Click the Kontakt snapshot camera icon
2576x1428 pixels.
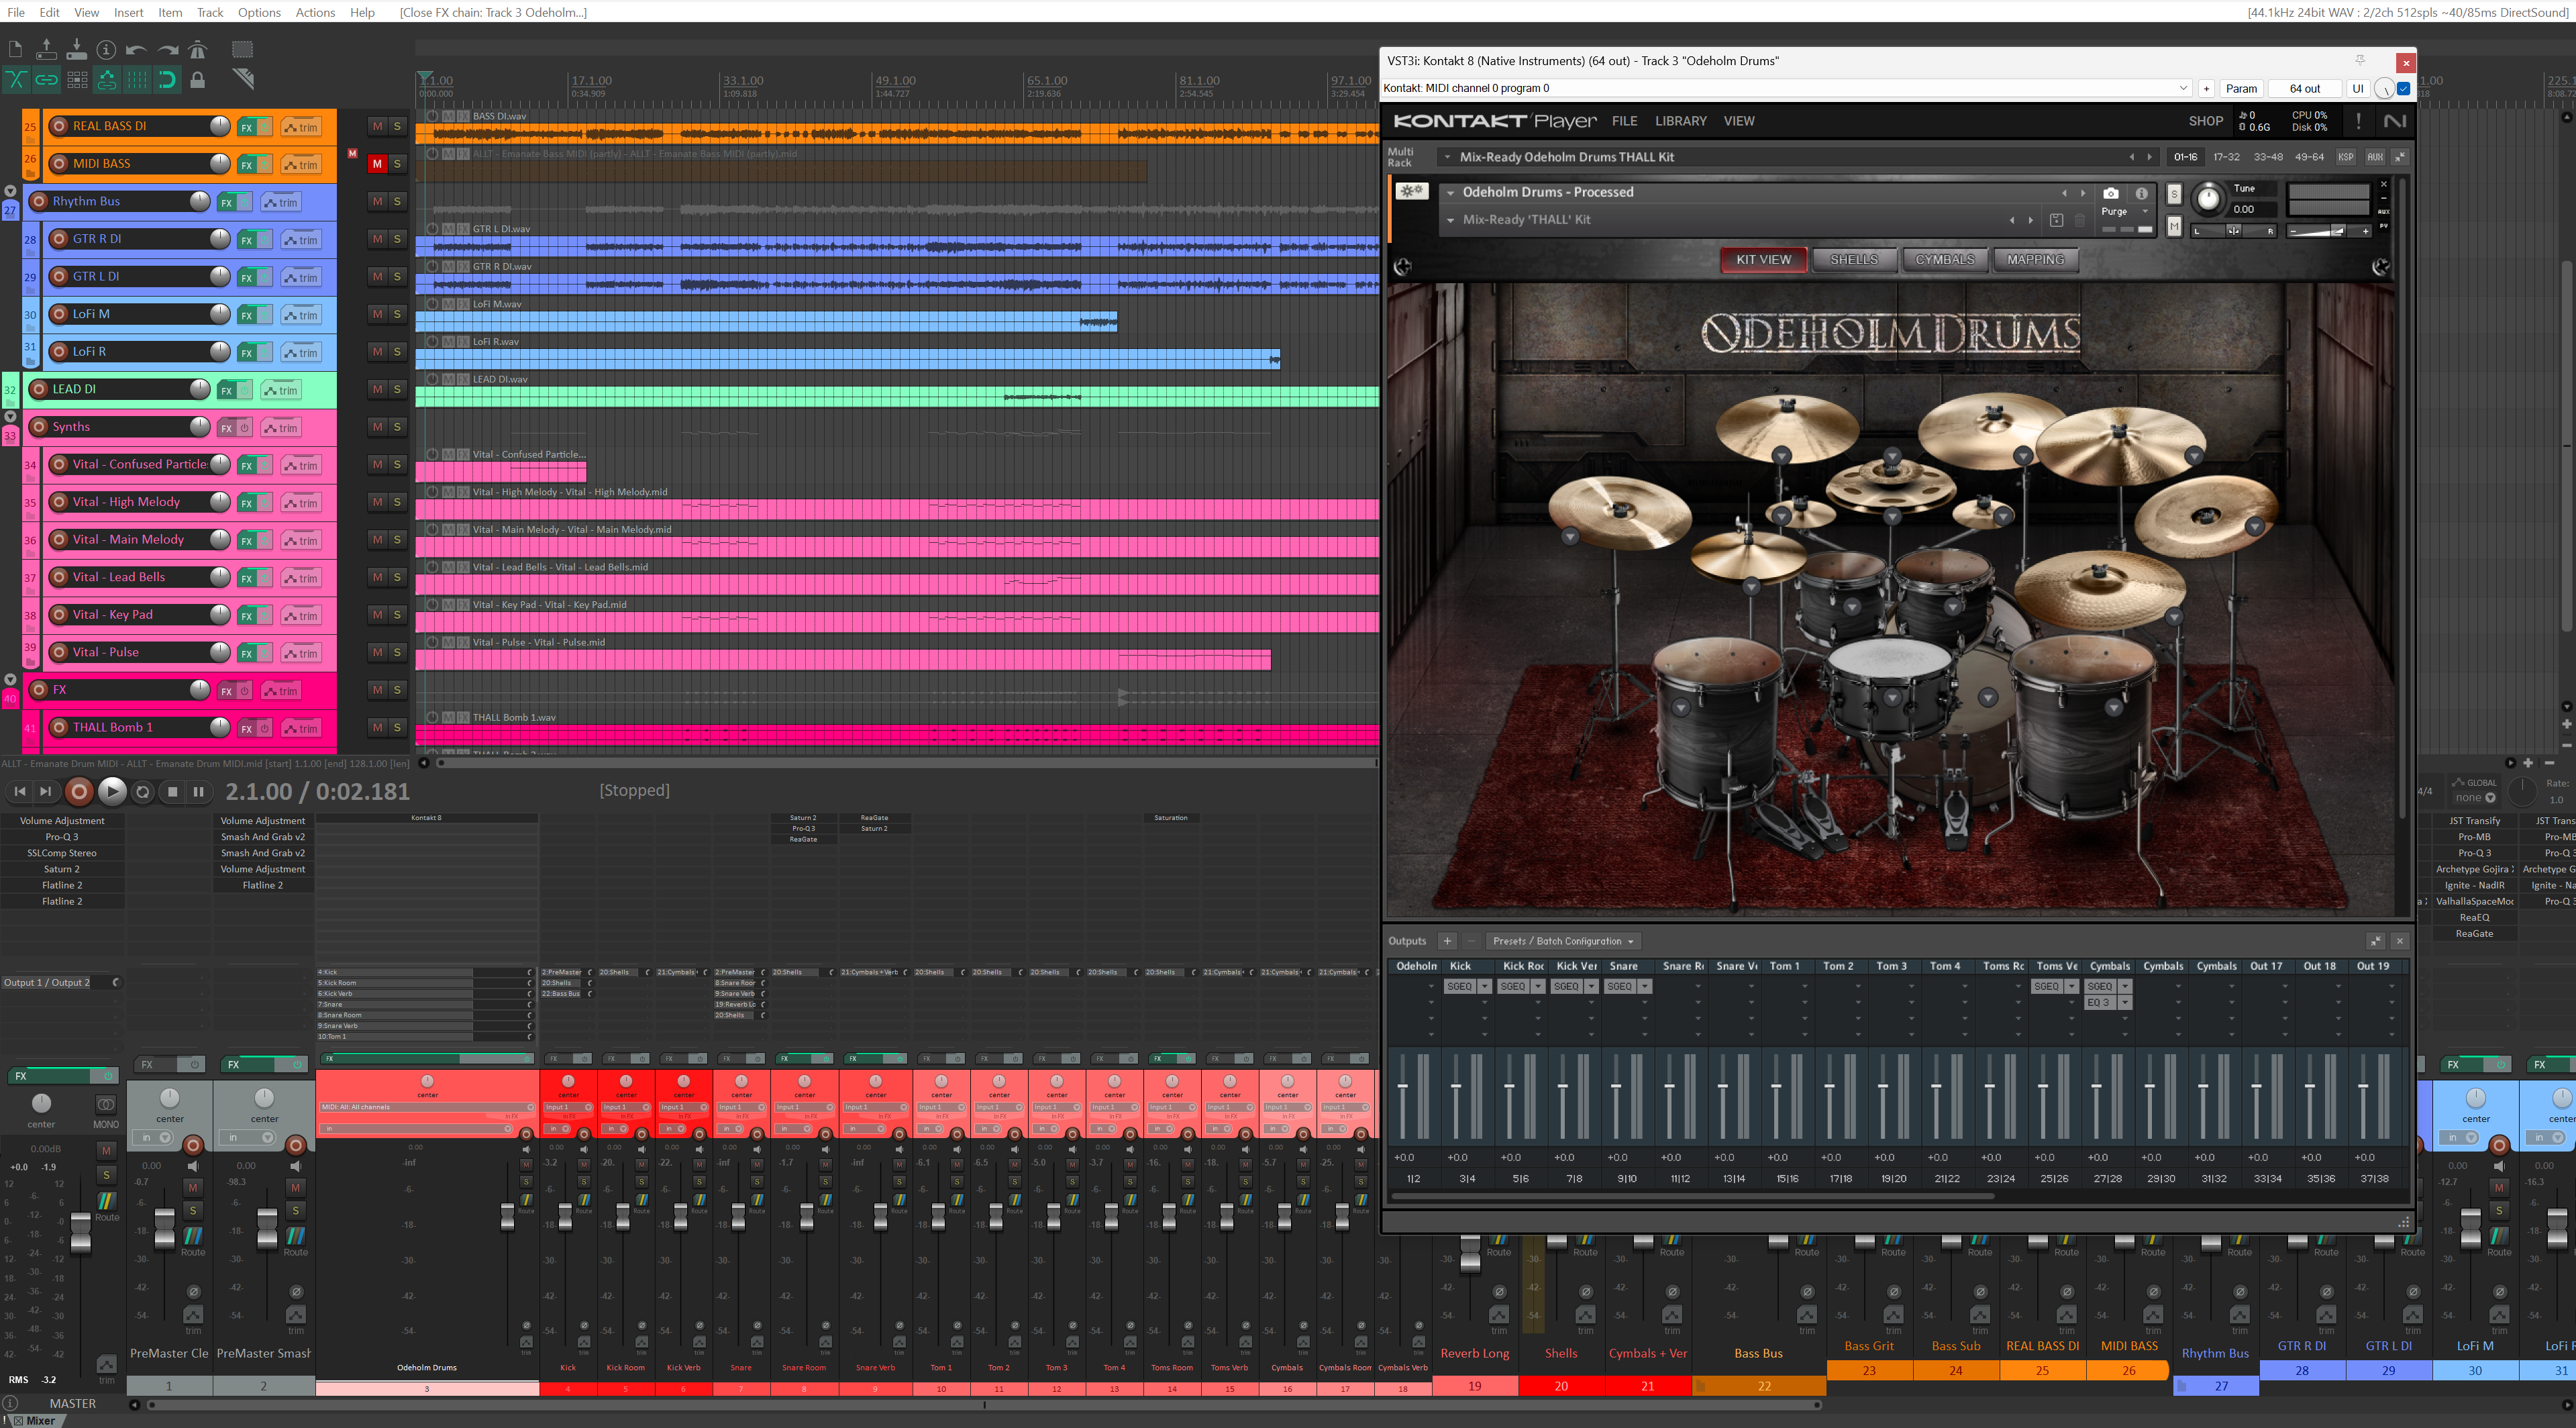(2110, 193)
